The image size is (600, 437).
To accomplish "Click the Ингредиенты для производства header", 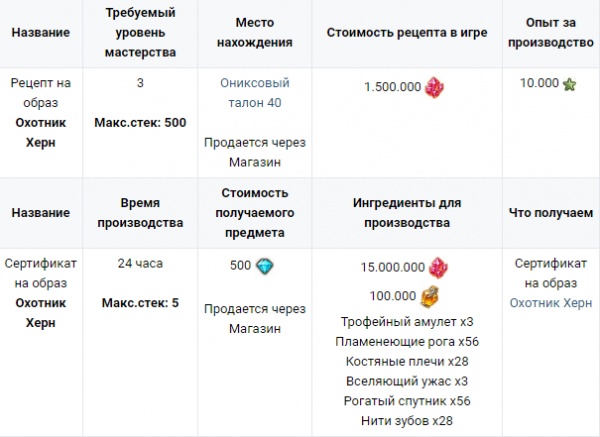I will pyautogui.click(x=407, y=212).
